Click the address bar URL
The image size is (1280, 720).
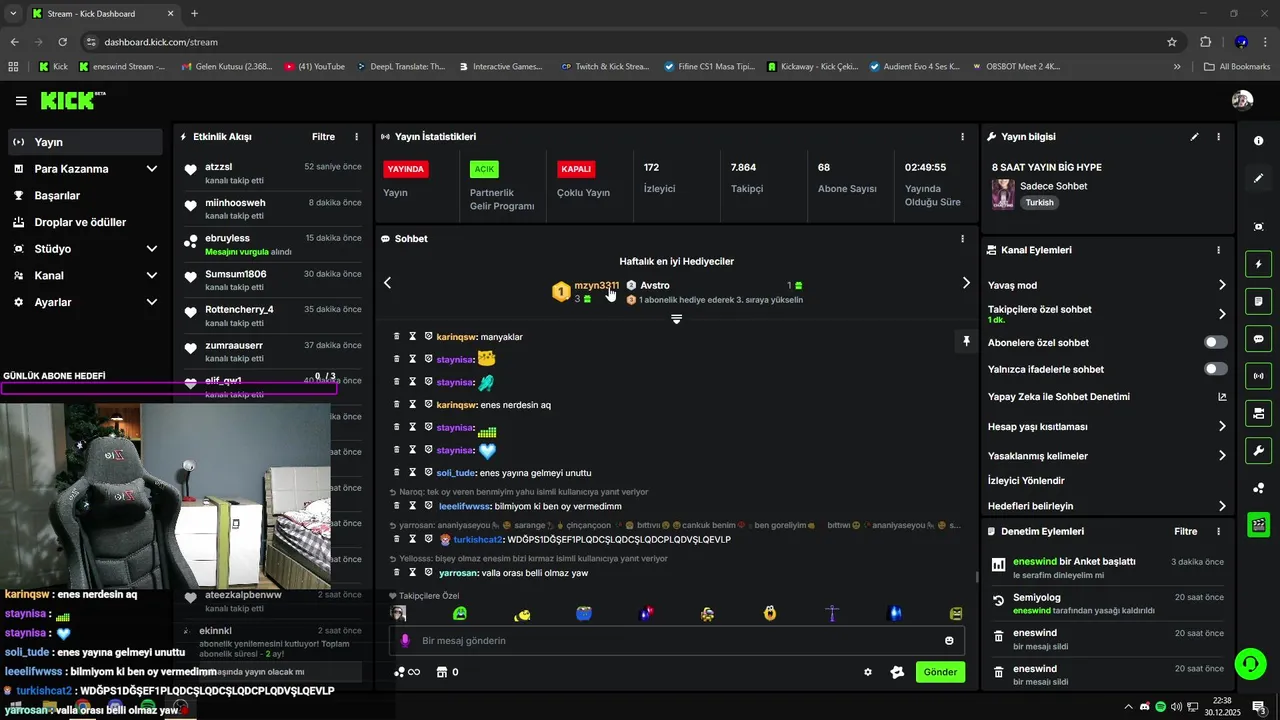(x=161, y=42)
